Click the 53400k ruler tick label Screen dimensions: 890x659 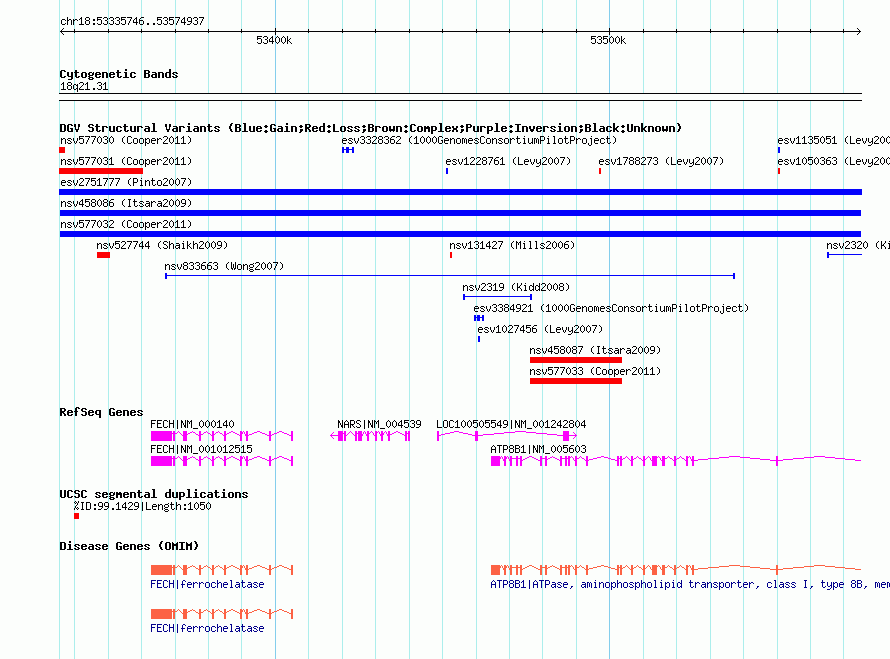click(x=274, y=40)
